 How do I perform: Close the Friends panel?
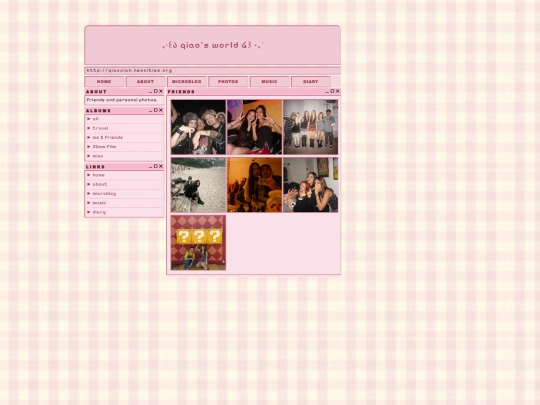point(338,91)
